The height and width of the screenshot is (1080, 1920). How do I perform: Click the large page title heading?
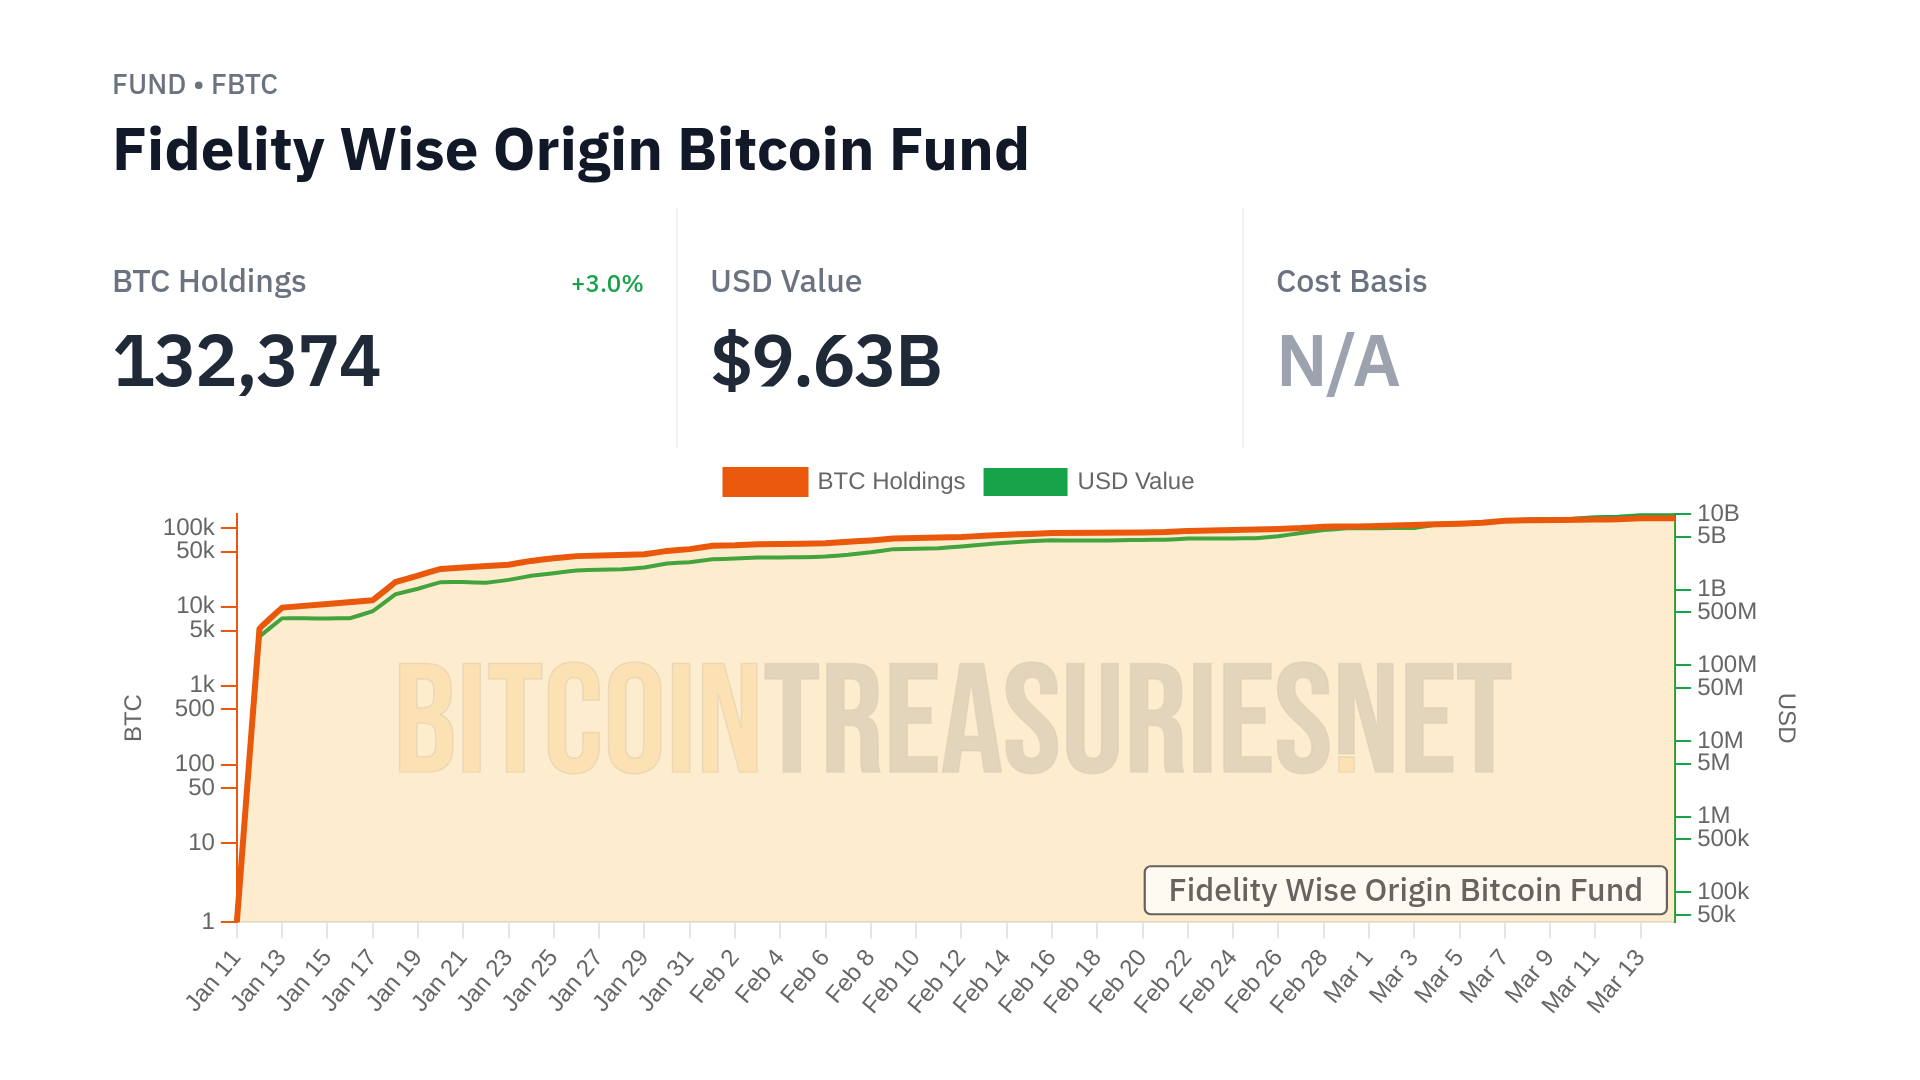click(x=571, y=150)
